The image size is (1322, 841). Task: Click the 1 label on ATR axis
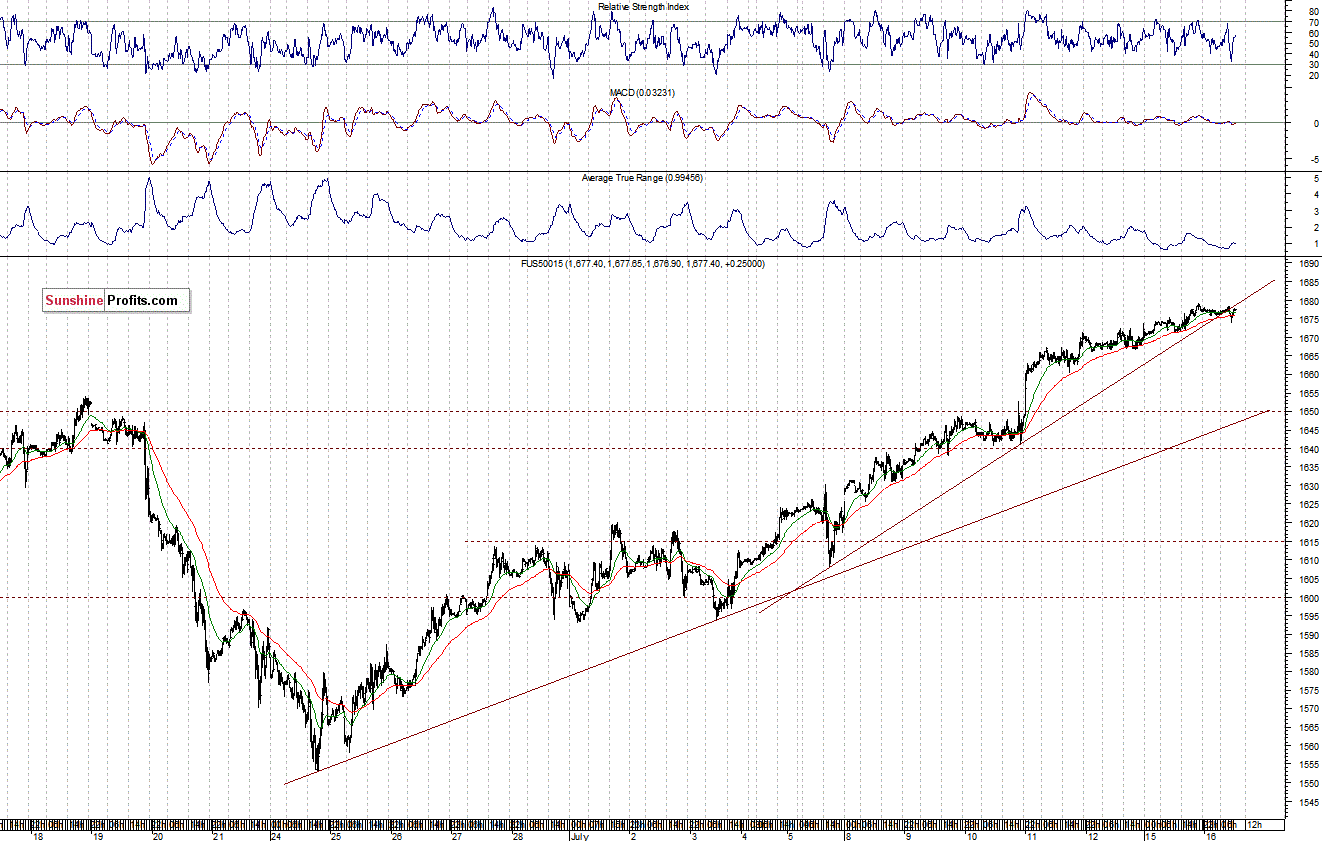1315,244
